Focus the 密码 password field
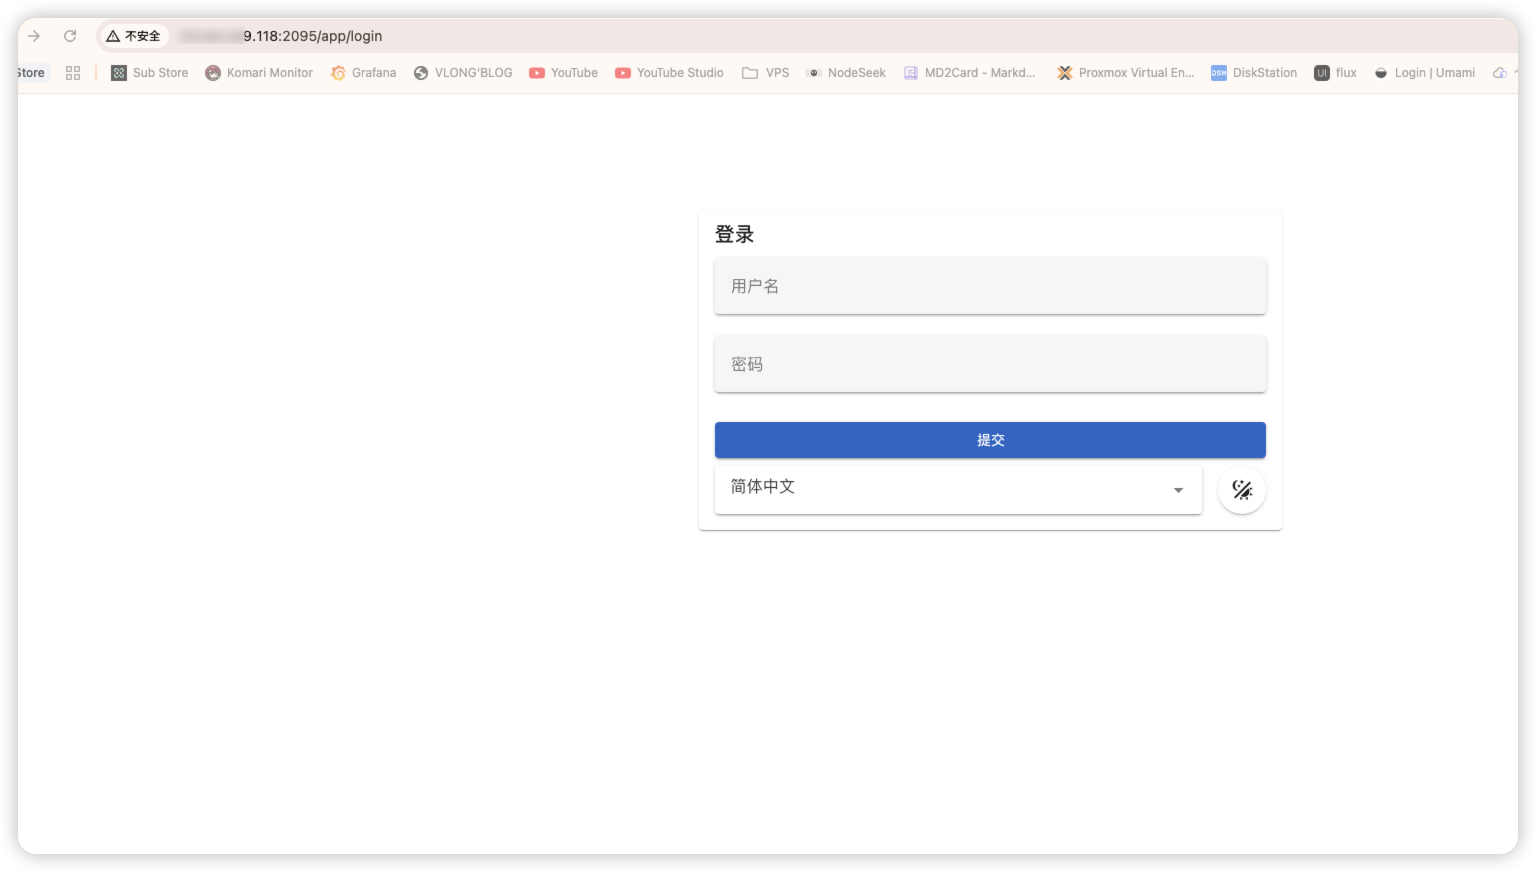This screenshot has width=1536, height=872. (x=989, y=364)
